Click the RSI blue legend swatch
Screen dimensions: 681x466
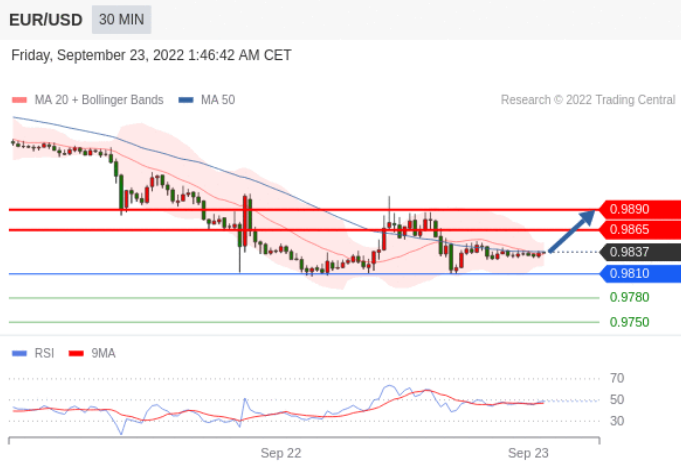(x=20, y=354)
